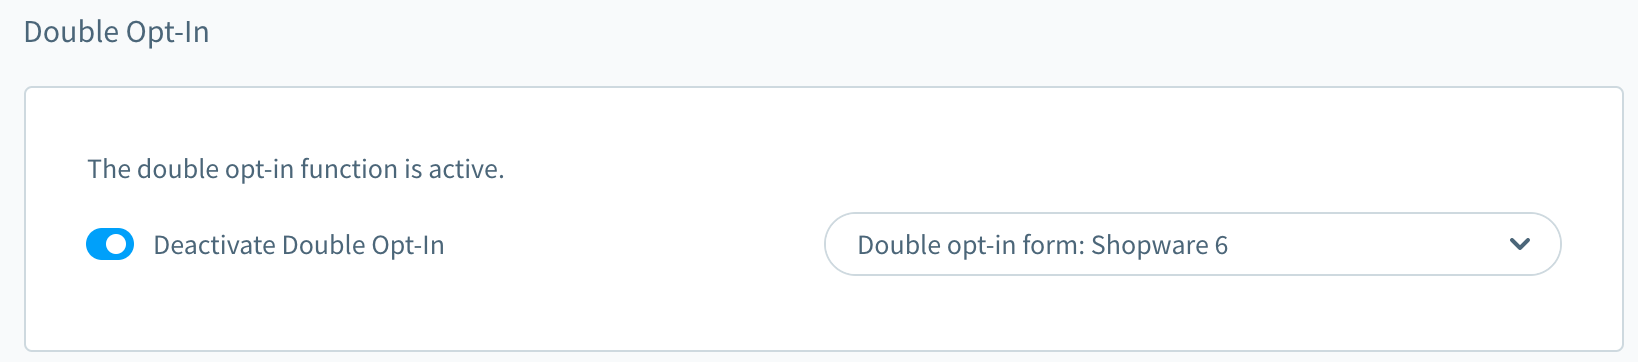This screenshot has height=362, width=1638.
Task: Open the Double opt-in form dropdown
Action: pyautogui.click(x=1192, y=244)
